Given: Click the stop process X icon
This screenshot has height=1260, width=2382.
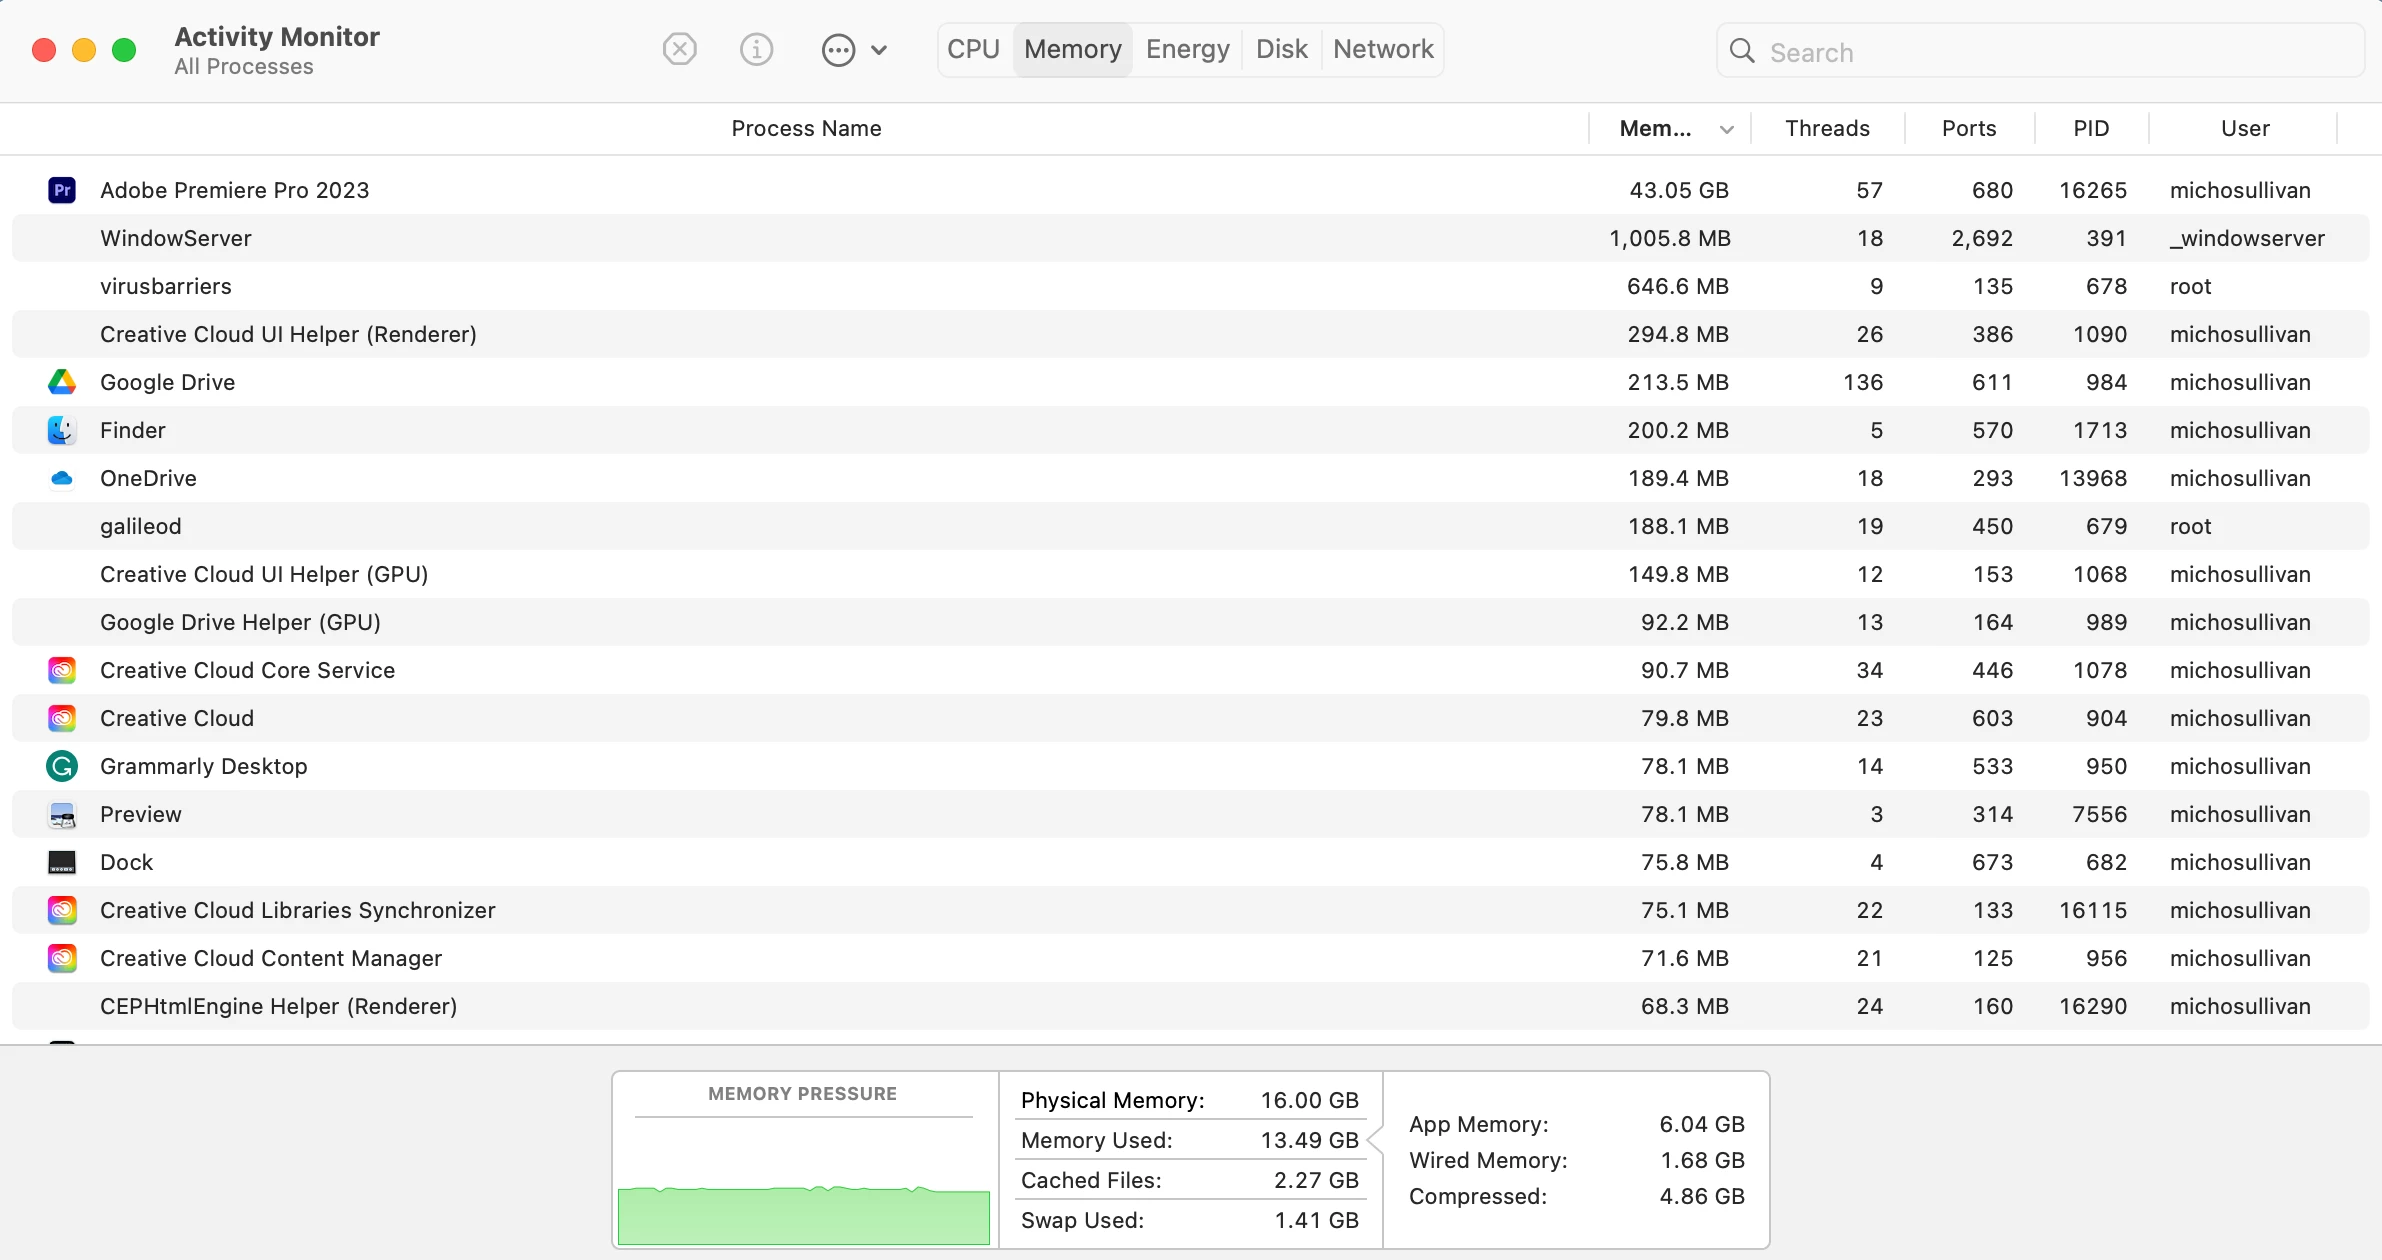Looking at the screenshot, I should [679, 49].
